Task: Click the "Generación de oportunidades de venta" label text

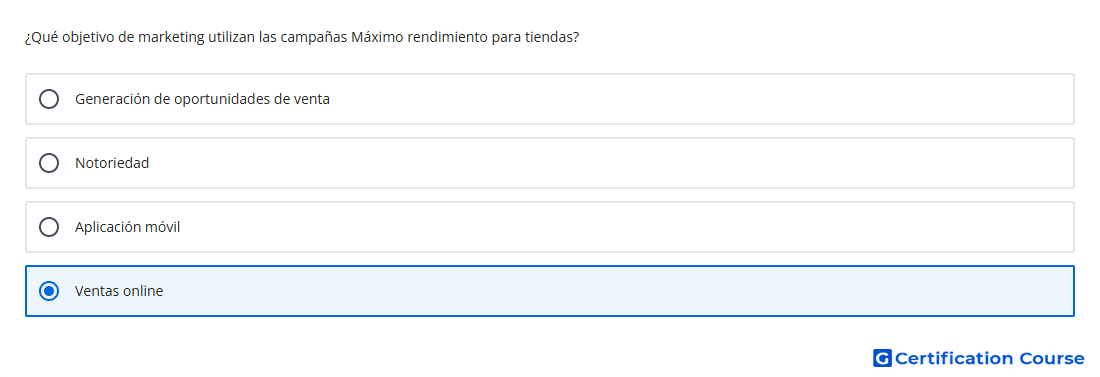Action: (202, 99)
